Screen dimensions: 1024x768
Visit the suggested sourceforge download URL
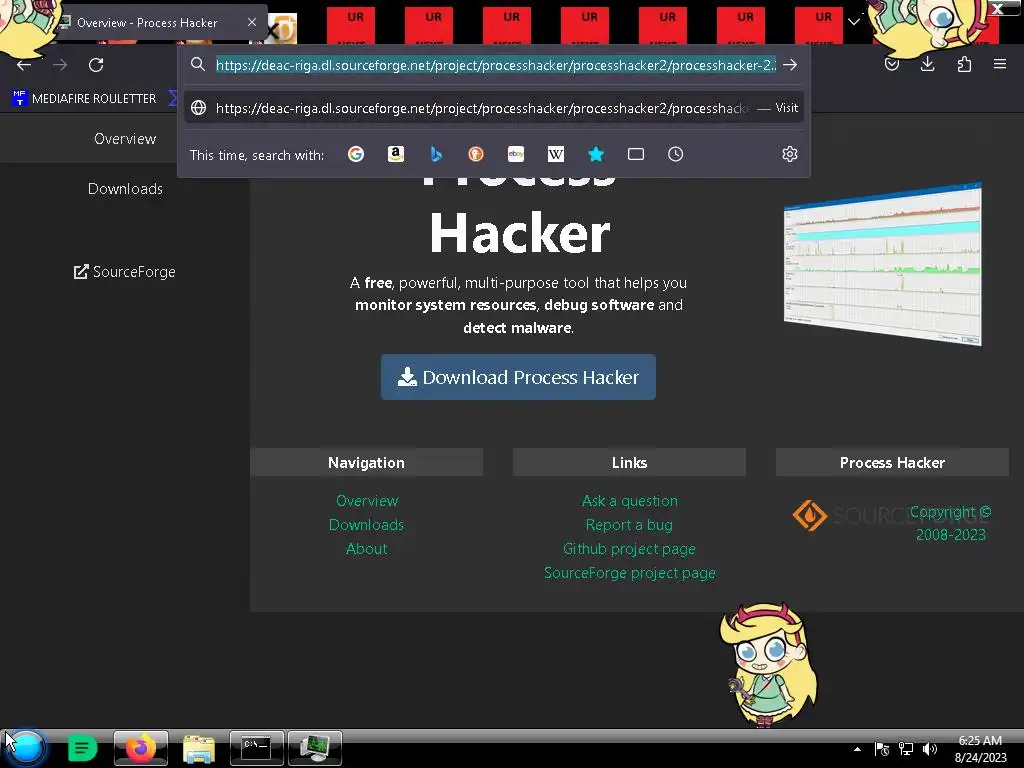[493, 108]
